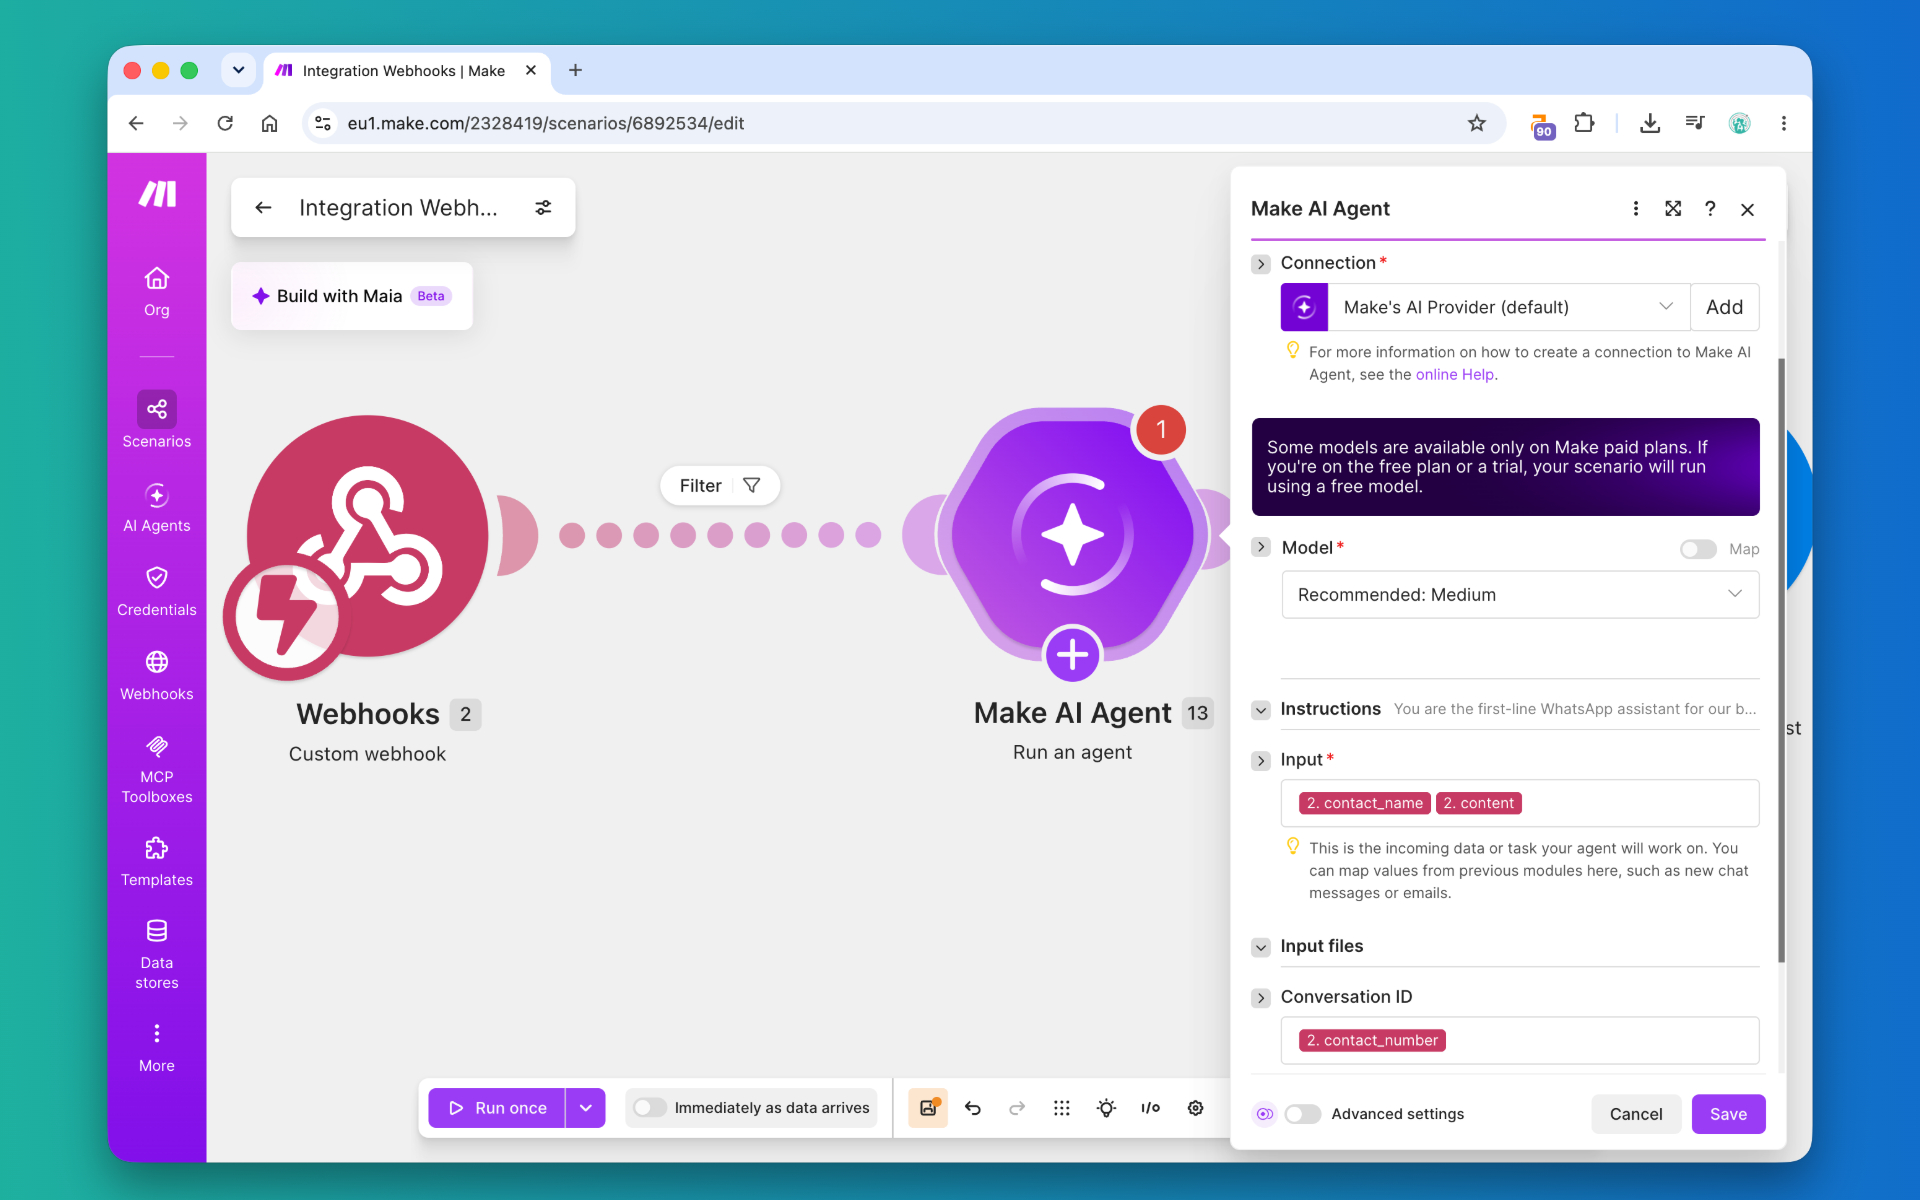Select the Integration Webhooks browser tab
1920x1200 pixels.
click(x=408, y=71)
